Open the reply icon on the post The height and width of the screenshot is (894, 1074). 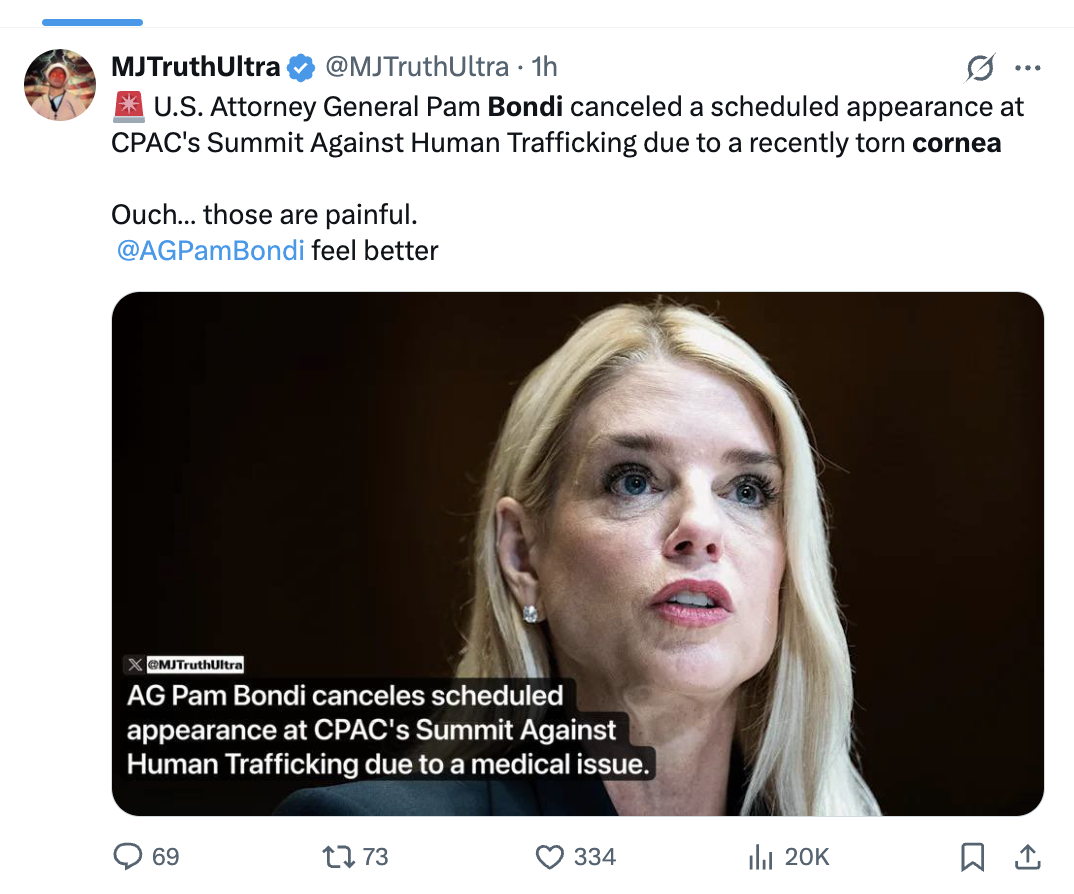pyautogui.click(x=128, y=857)
